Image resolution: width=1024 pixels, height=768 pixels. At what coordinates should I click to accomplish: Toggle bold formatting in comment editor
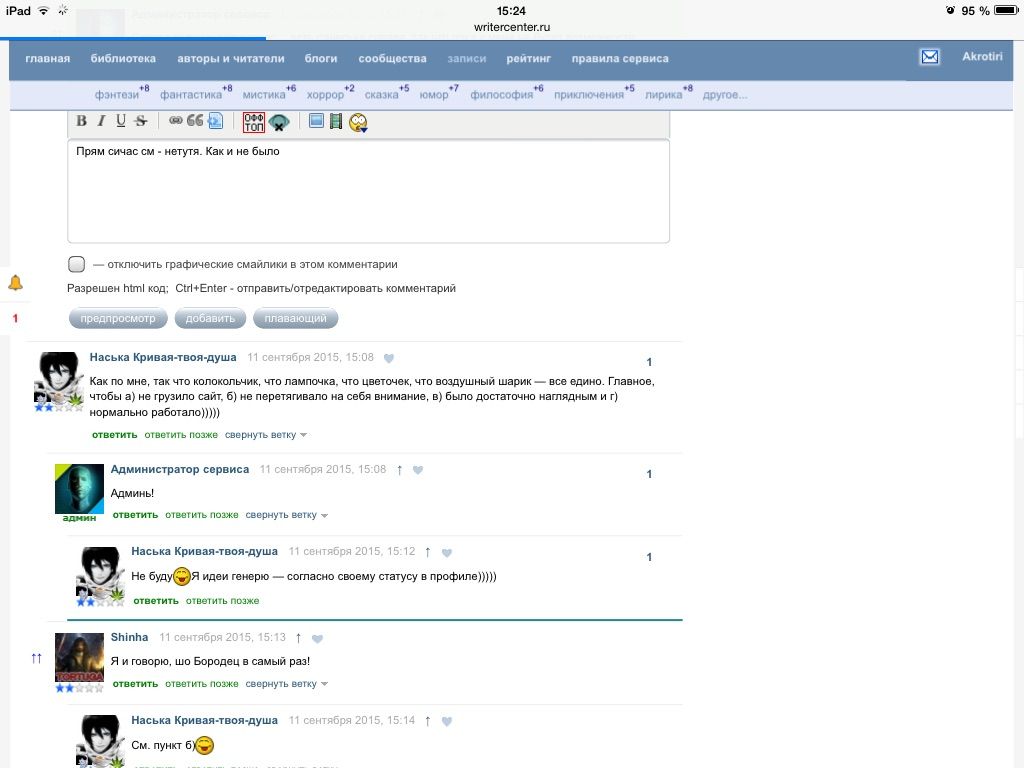pyautogui.click(x=82, y=121)
